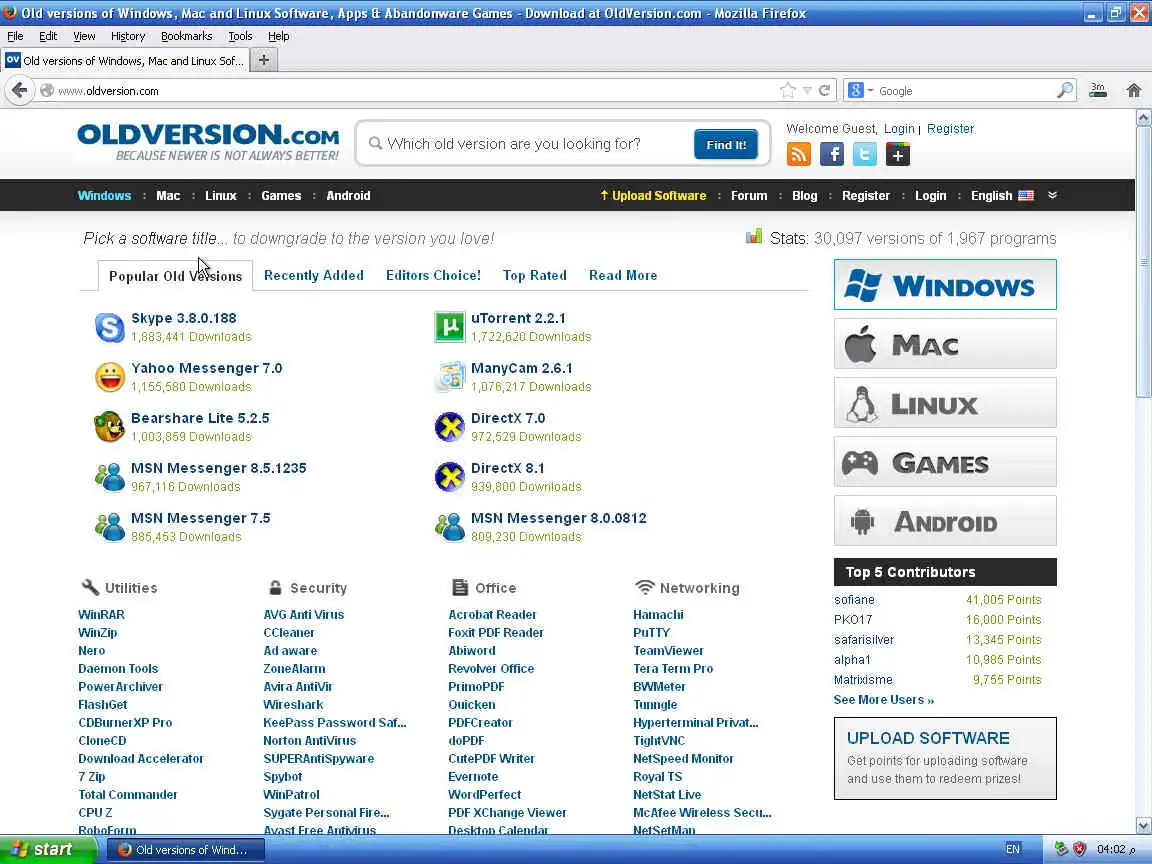Screen dimensions: 1152x864
Task: Click the reload page icon
Action: [x=824, y=90]
